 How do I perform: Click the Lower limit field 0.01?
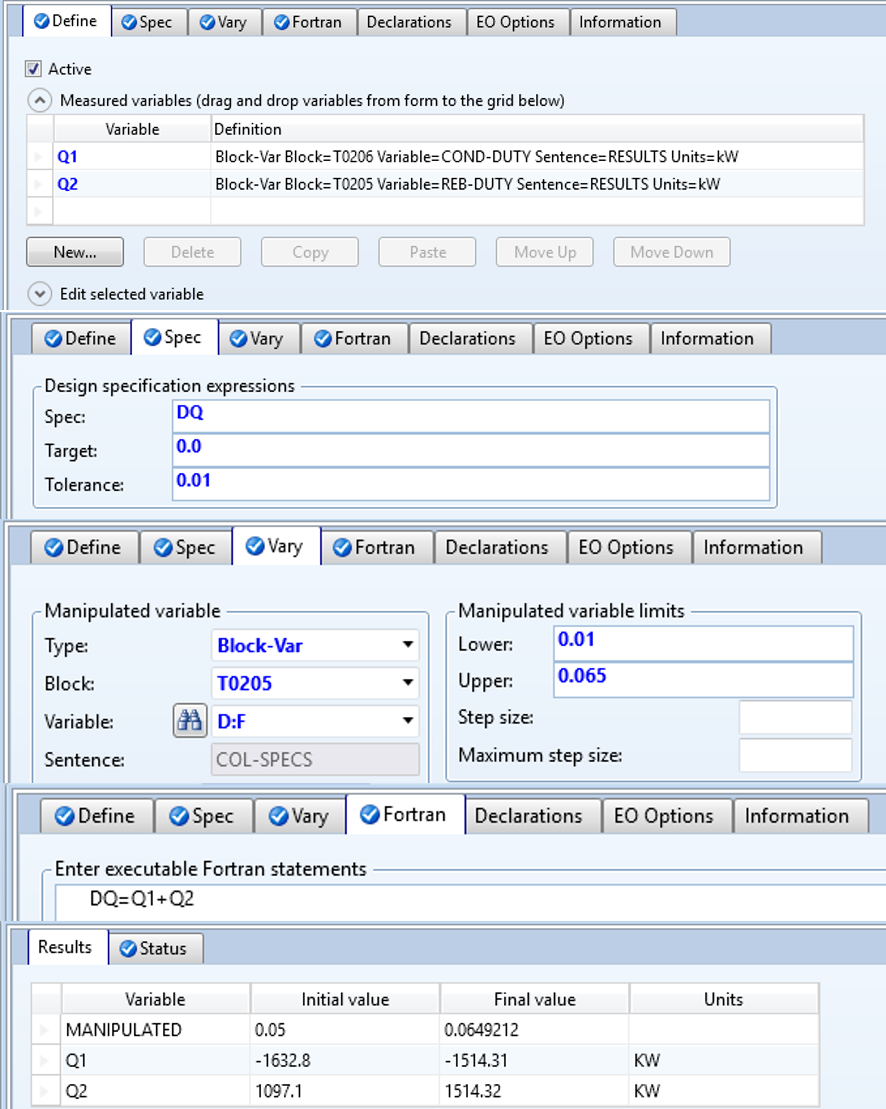pos(704,643)
